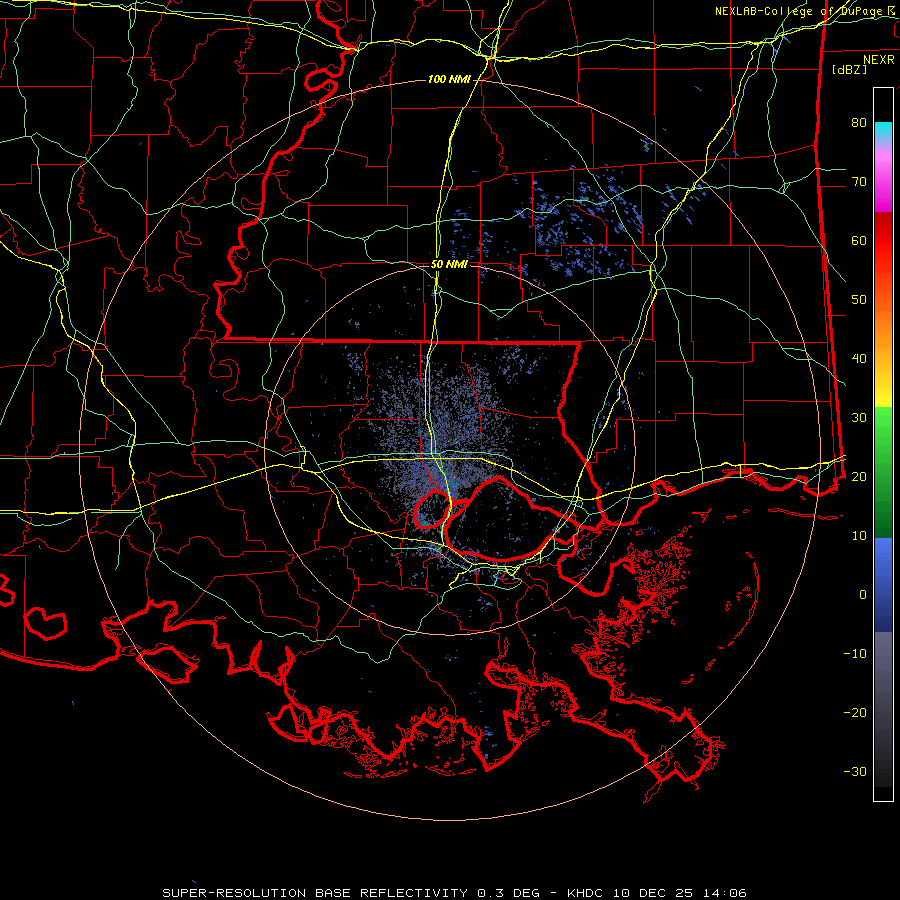Click the "100 NMI" range ring label
900x900 pixels.
[x=449, y=79]
